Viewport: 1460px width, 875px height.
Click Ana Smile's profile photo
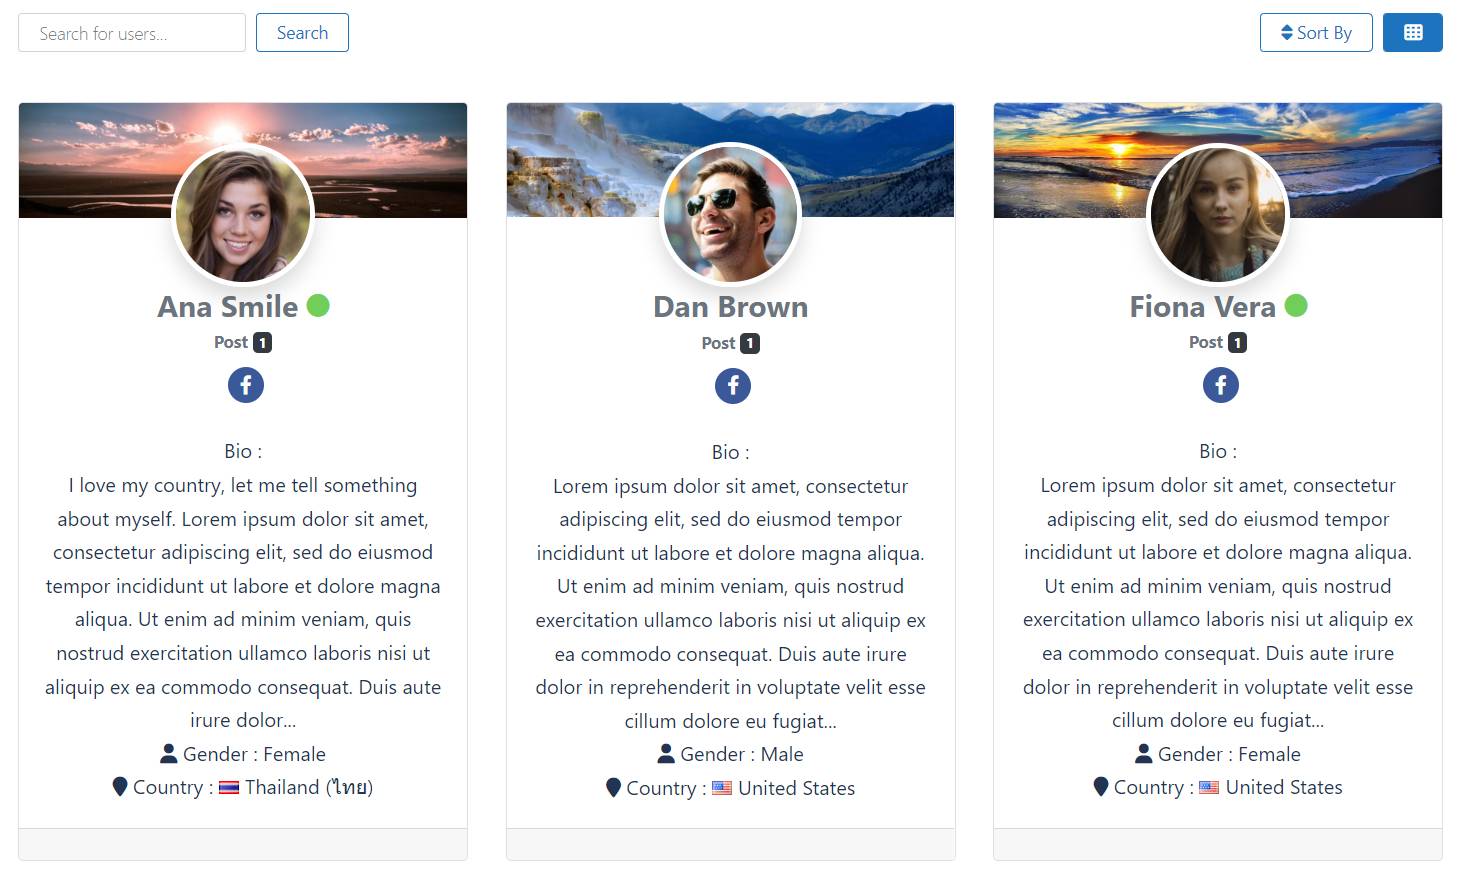click(243, 214)
